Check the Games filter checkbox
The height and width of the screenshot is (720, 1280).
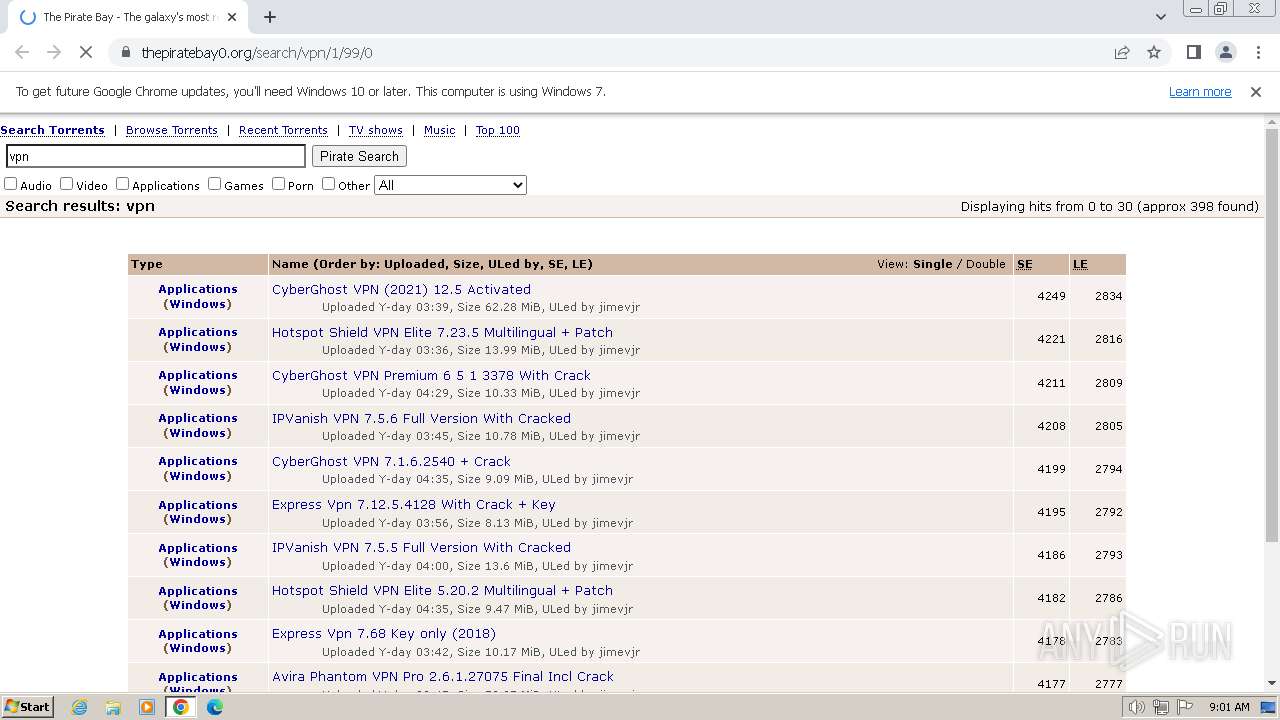pyautogui.click(x=215, y=184)
